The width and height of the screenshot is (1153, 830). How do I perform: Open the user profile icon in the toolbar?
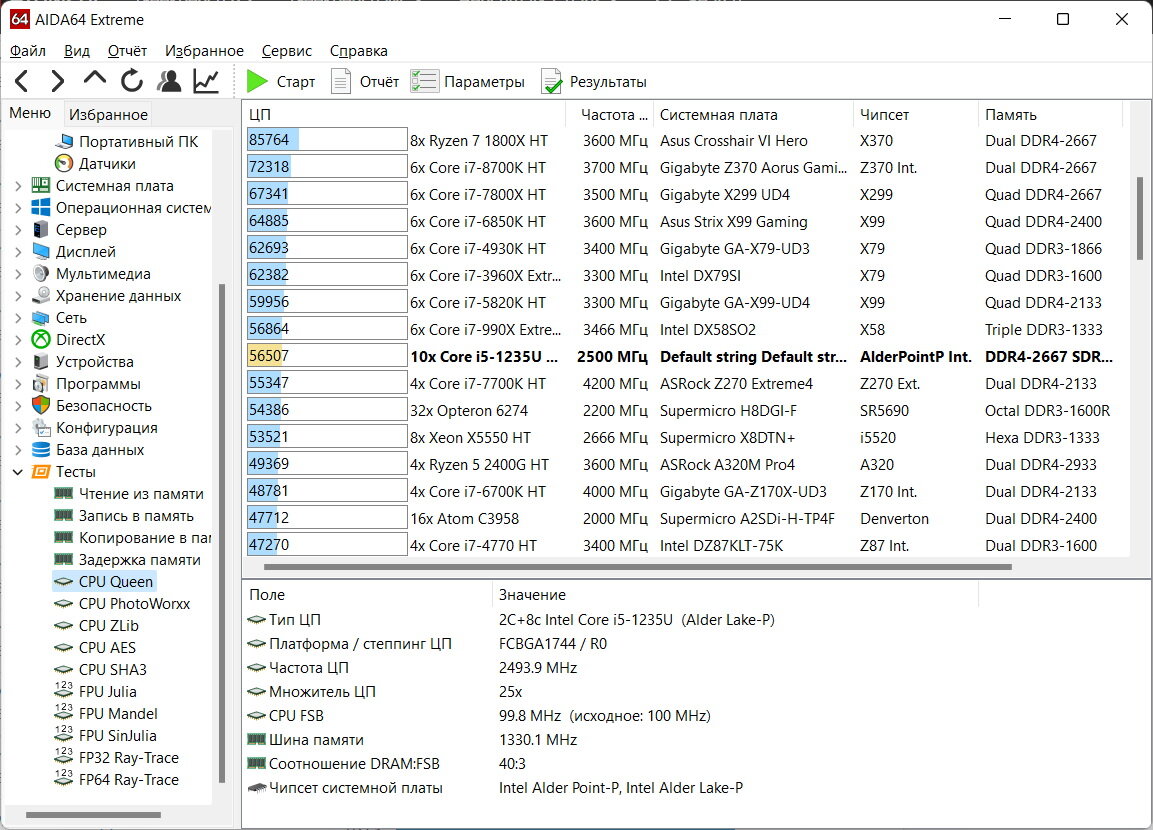[x=169, y=81]
